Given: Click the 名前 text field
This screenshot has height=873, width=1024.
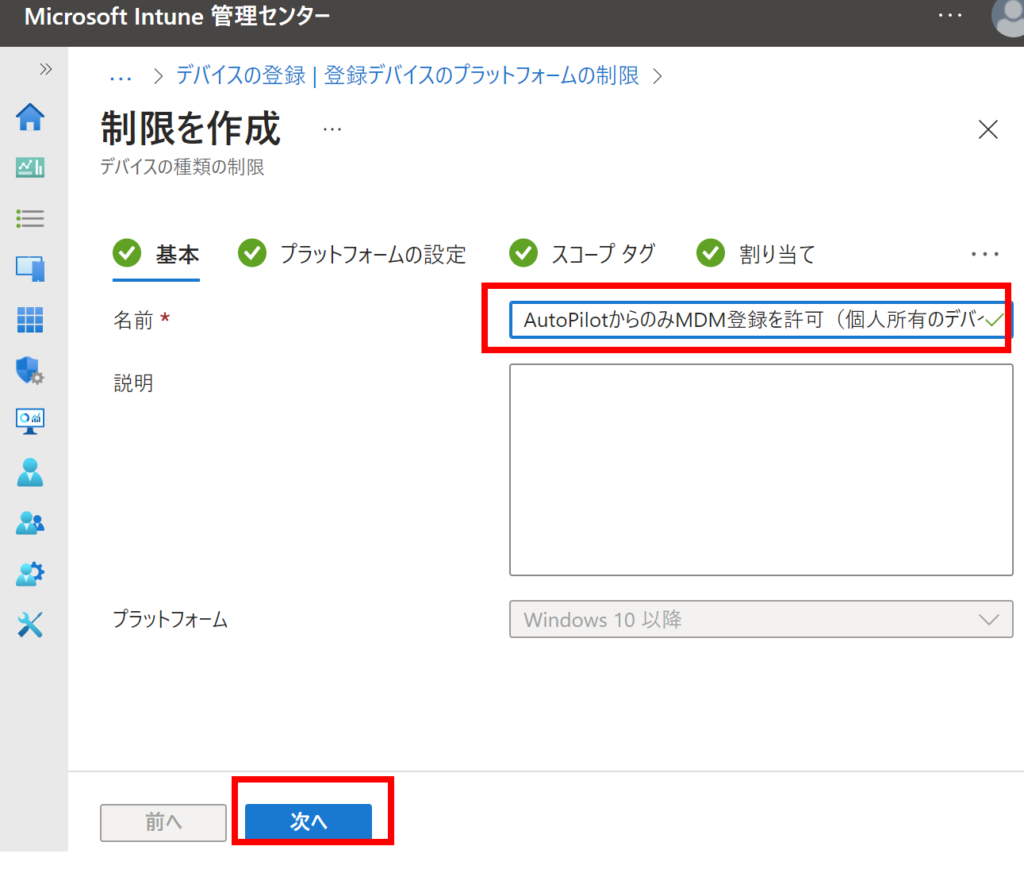Looking at the screenshot, I should 761,320.
